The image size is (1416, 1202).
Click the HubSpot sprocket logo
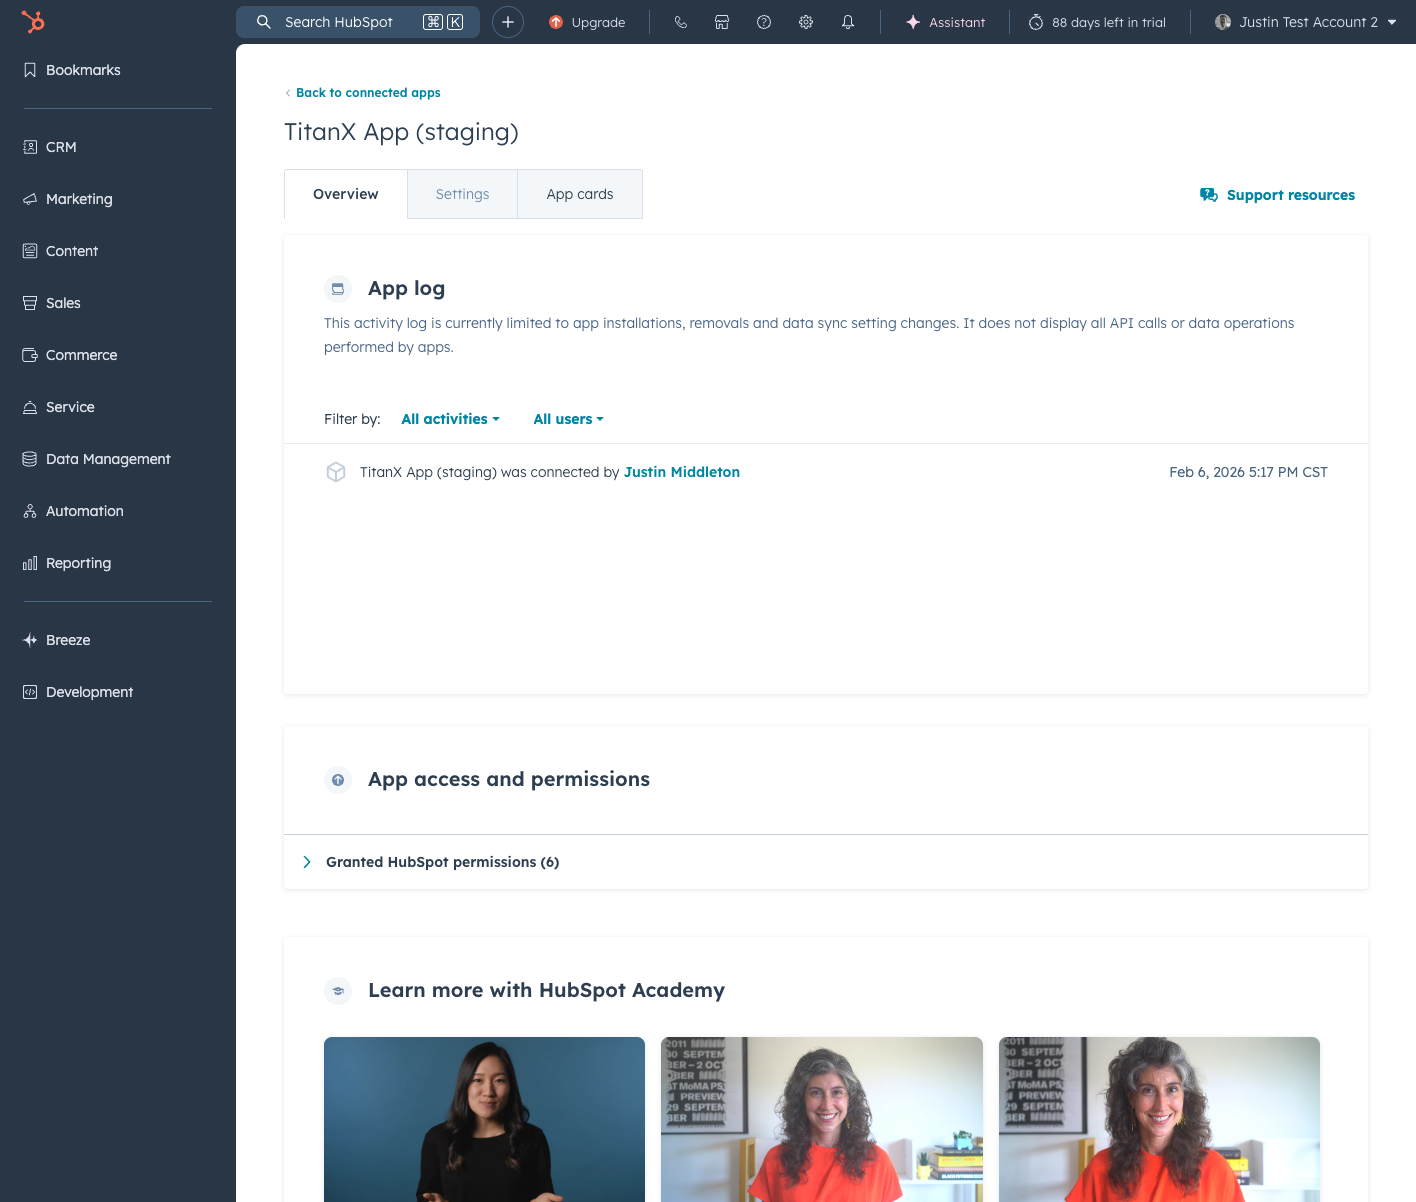click(x=33, y=22)
